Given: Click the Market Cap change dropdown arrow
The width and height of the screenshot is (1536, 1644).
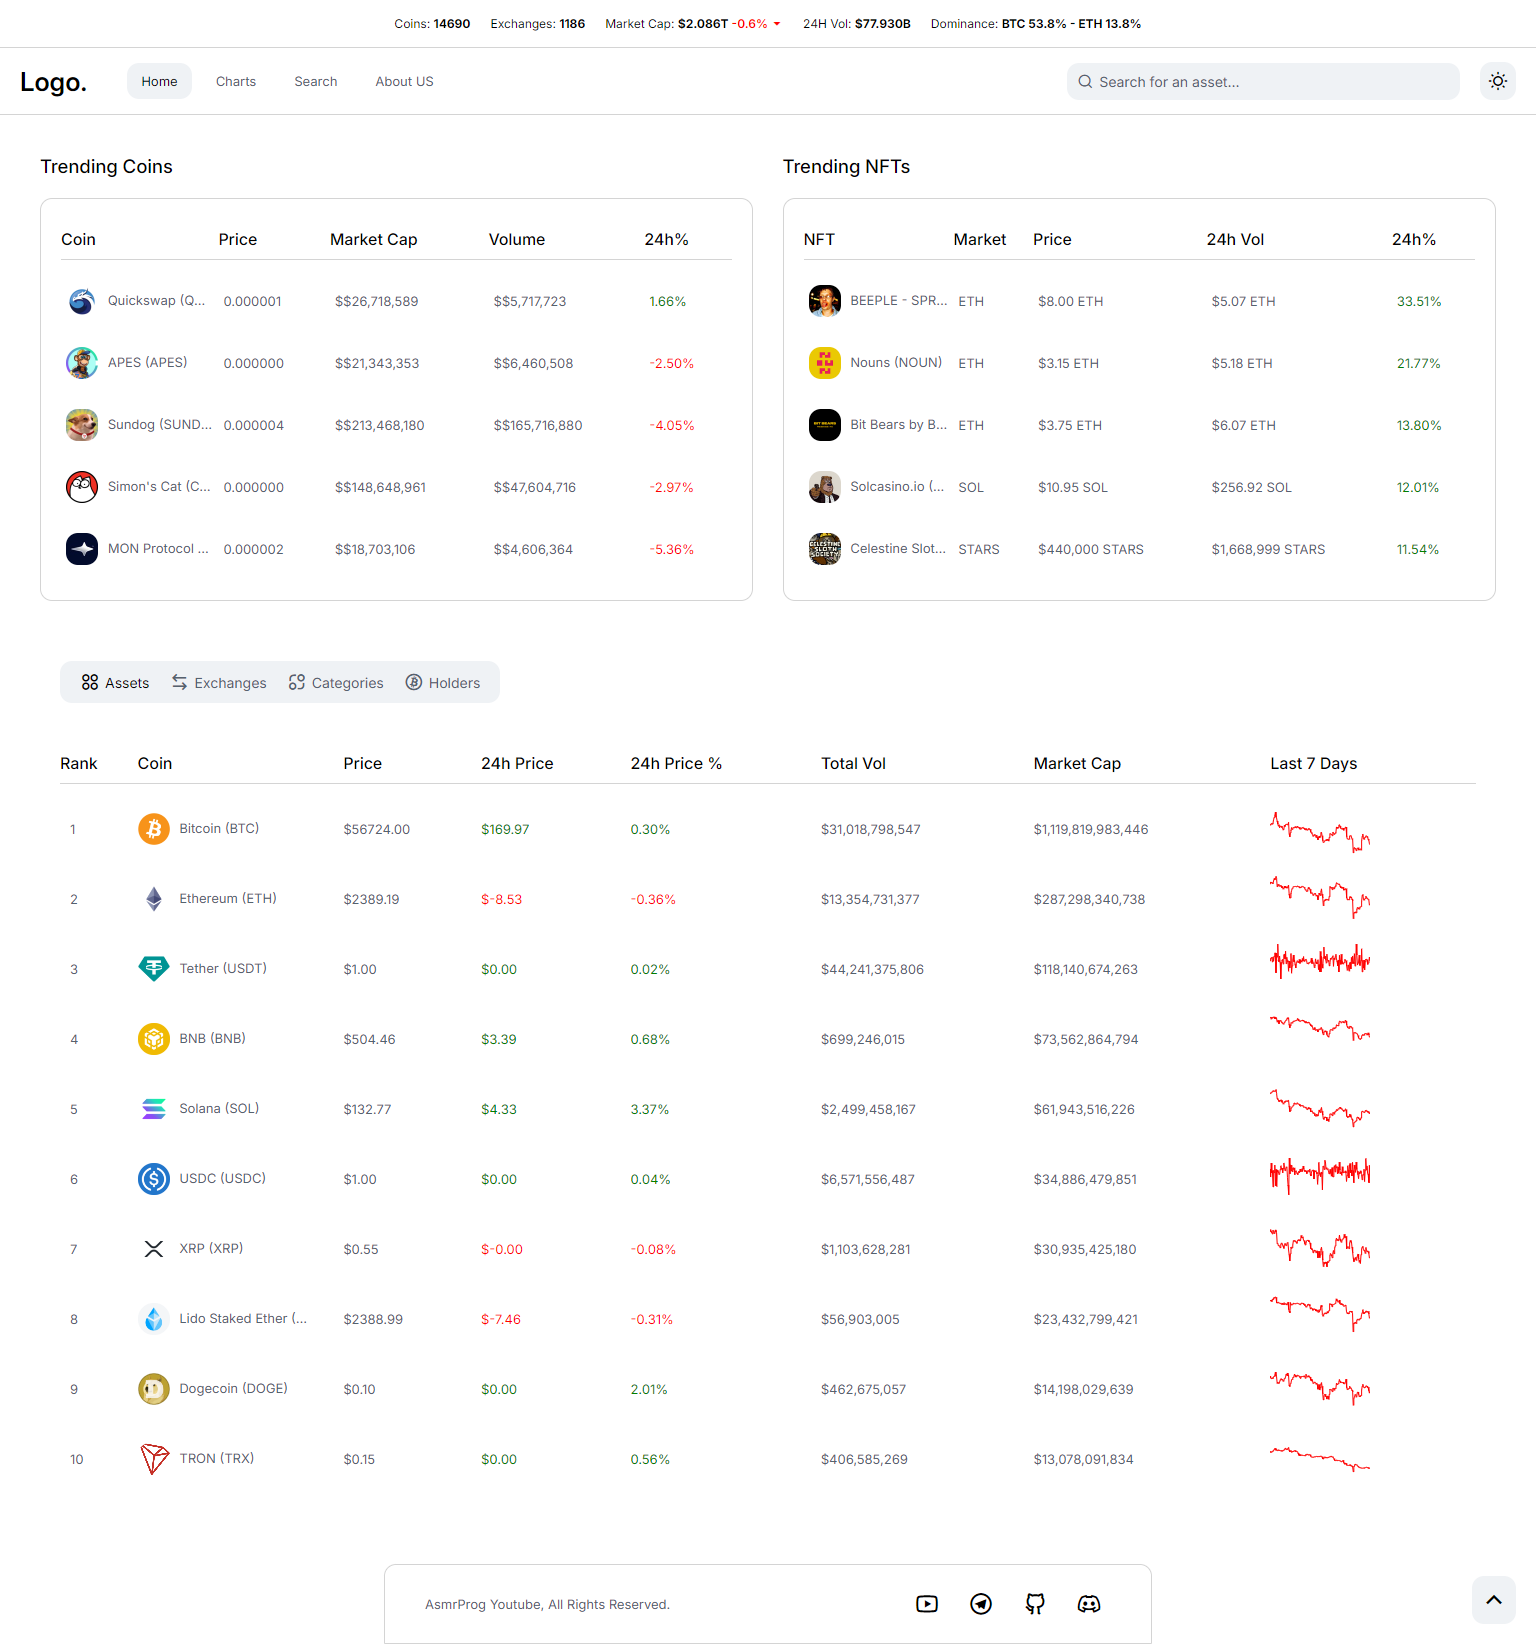Looking at the screenshot, I should tap(777, 24).
